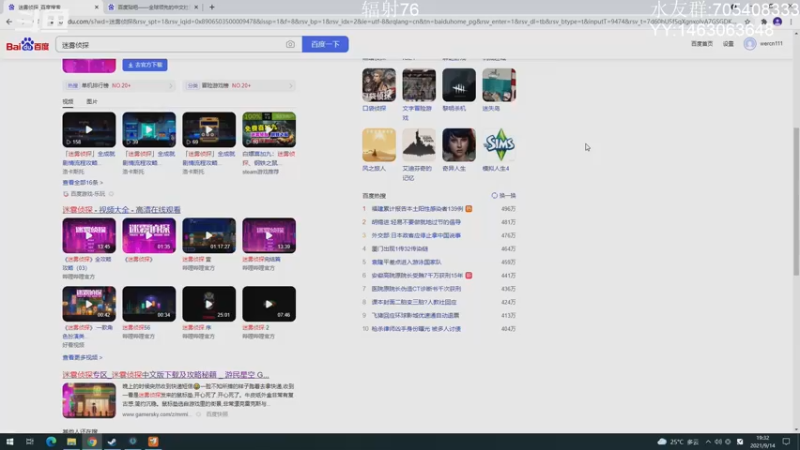
Task: Open the Windows Start menu
Action: 10,441
